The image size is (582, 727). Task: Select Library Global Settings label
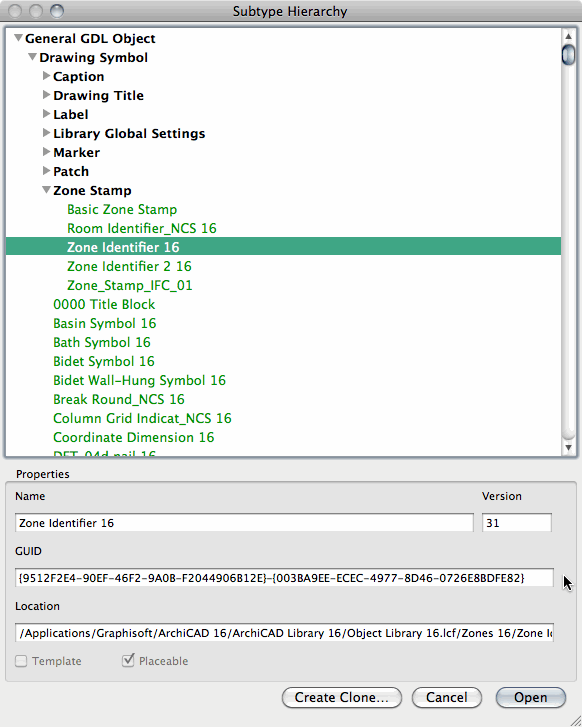129,134
